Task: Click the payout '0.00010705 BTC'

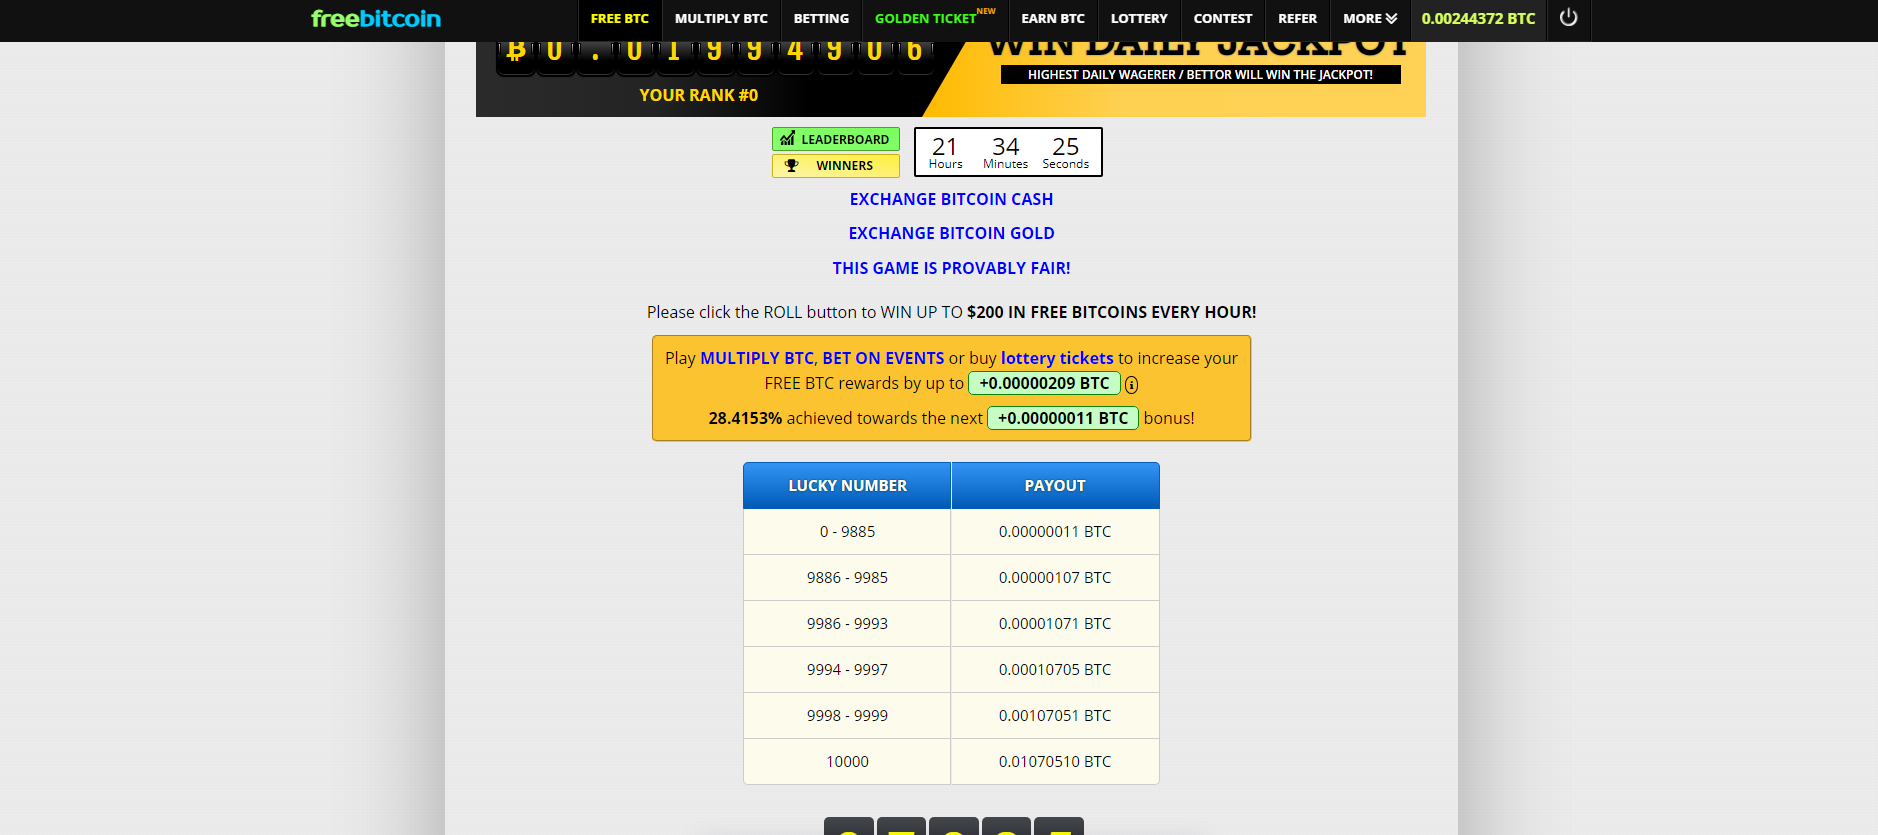Action: click(1055, 670)
